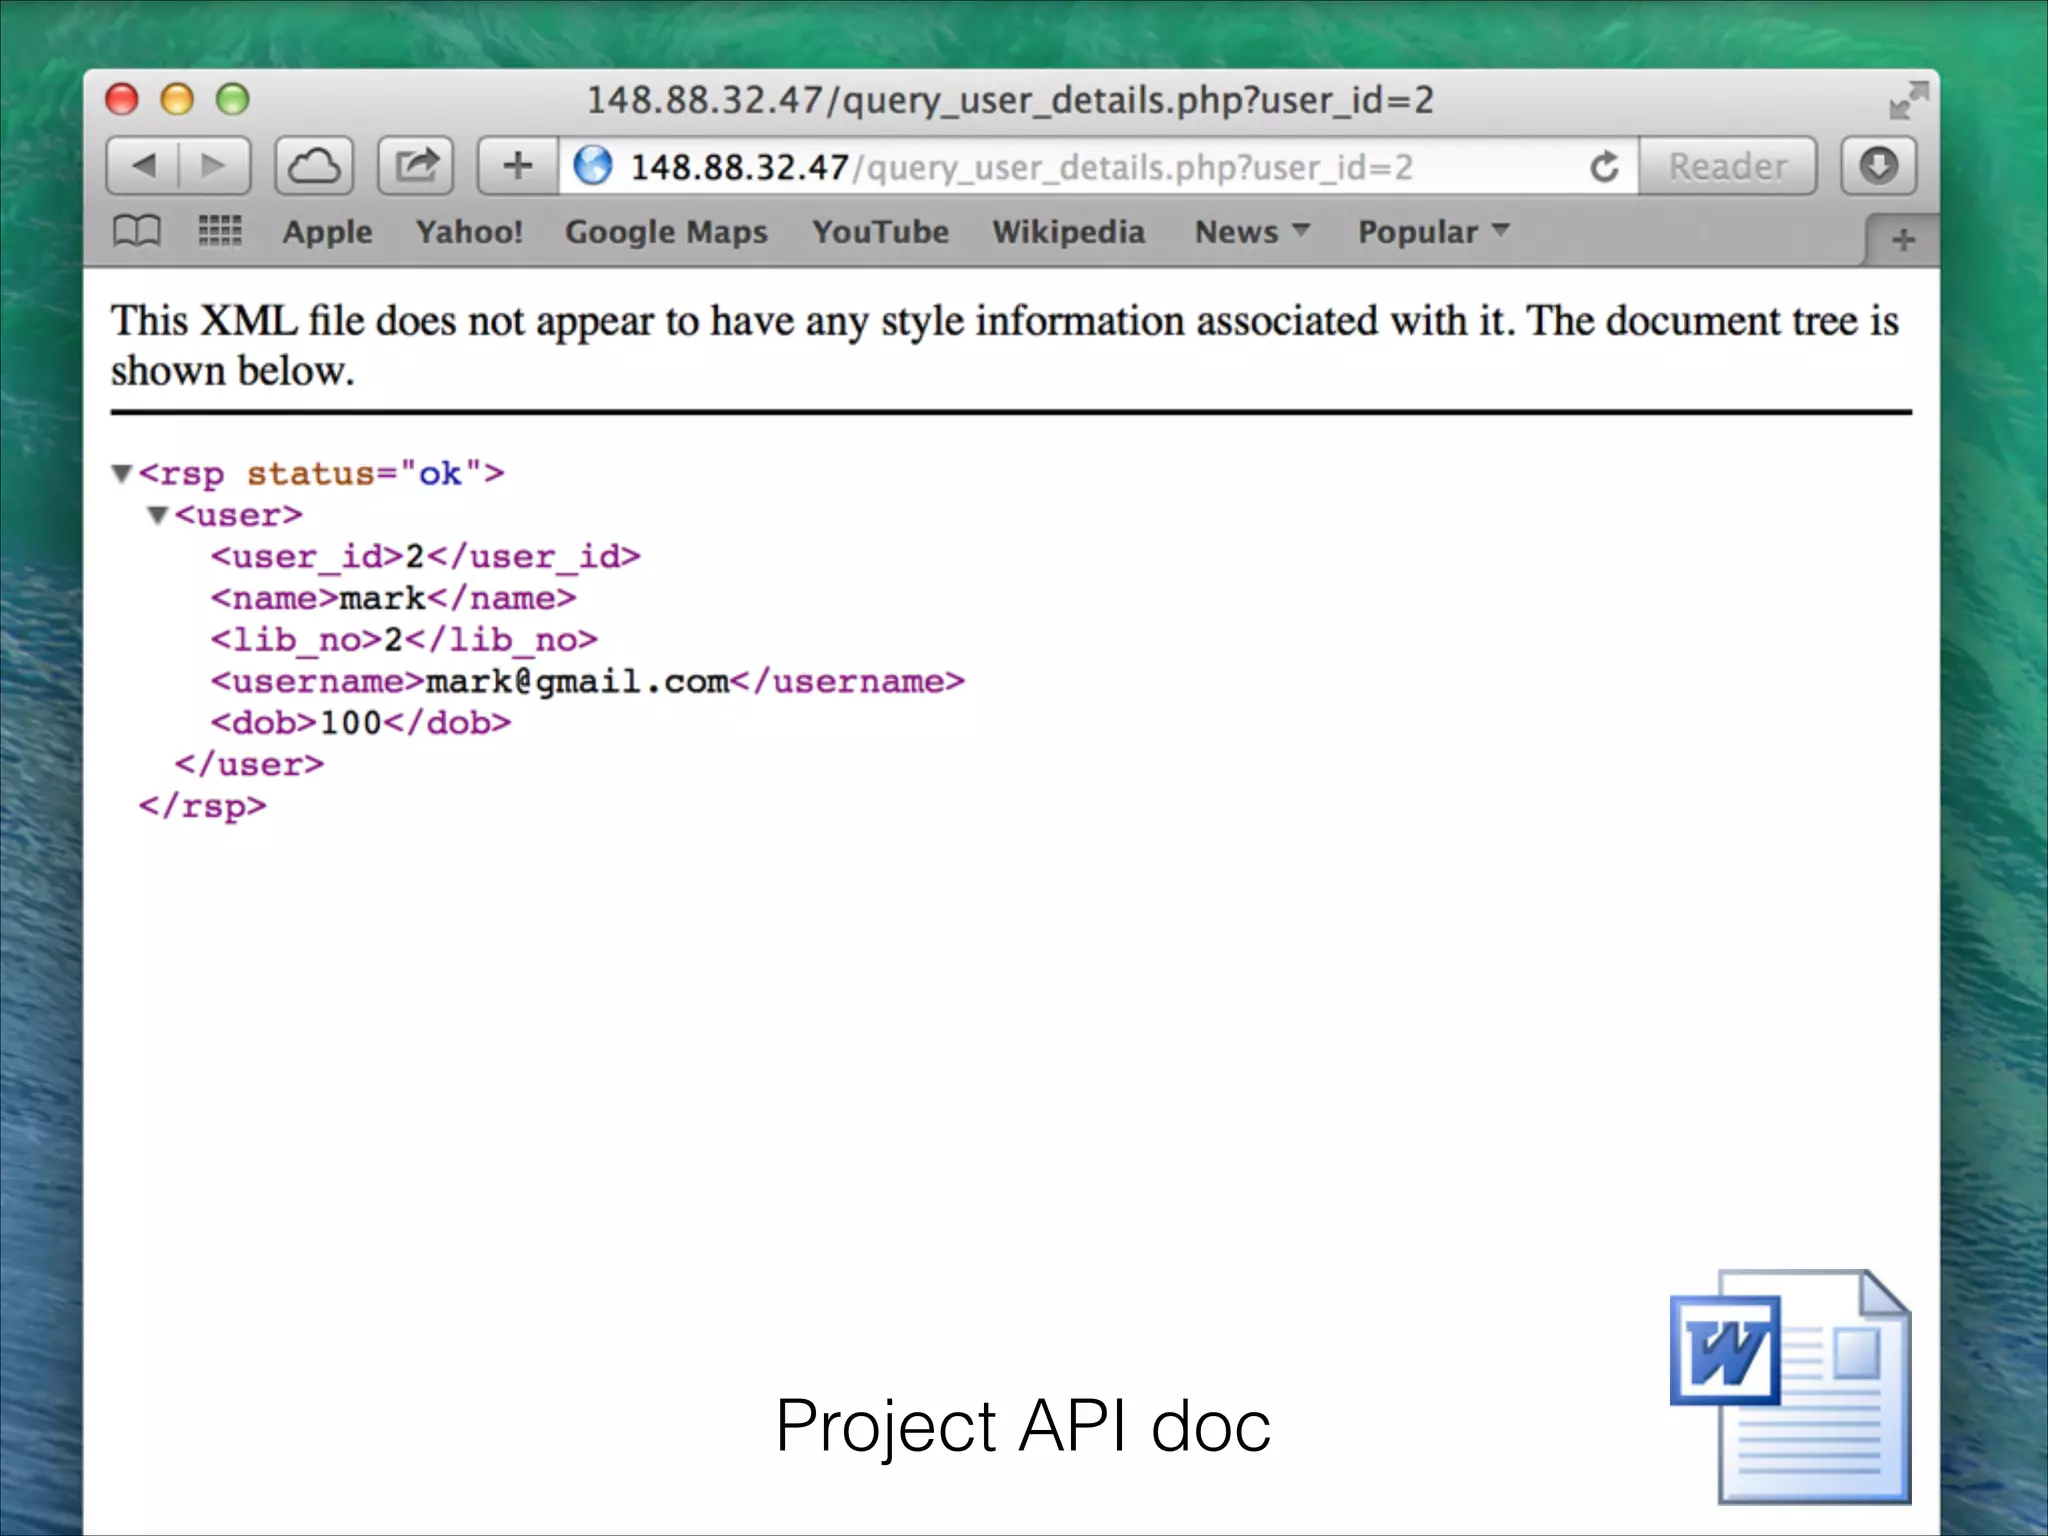The height and width of the screenshot is (1536, 2048).
Task: Open Reader view button
Action: [1727, 166]
